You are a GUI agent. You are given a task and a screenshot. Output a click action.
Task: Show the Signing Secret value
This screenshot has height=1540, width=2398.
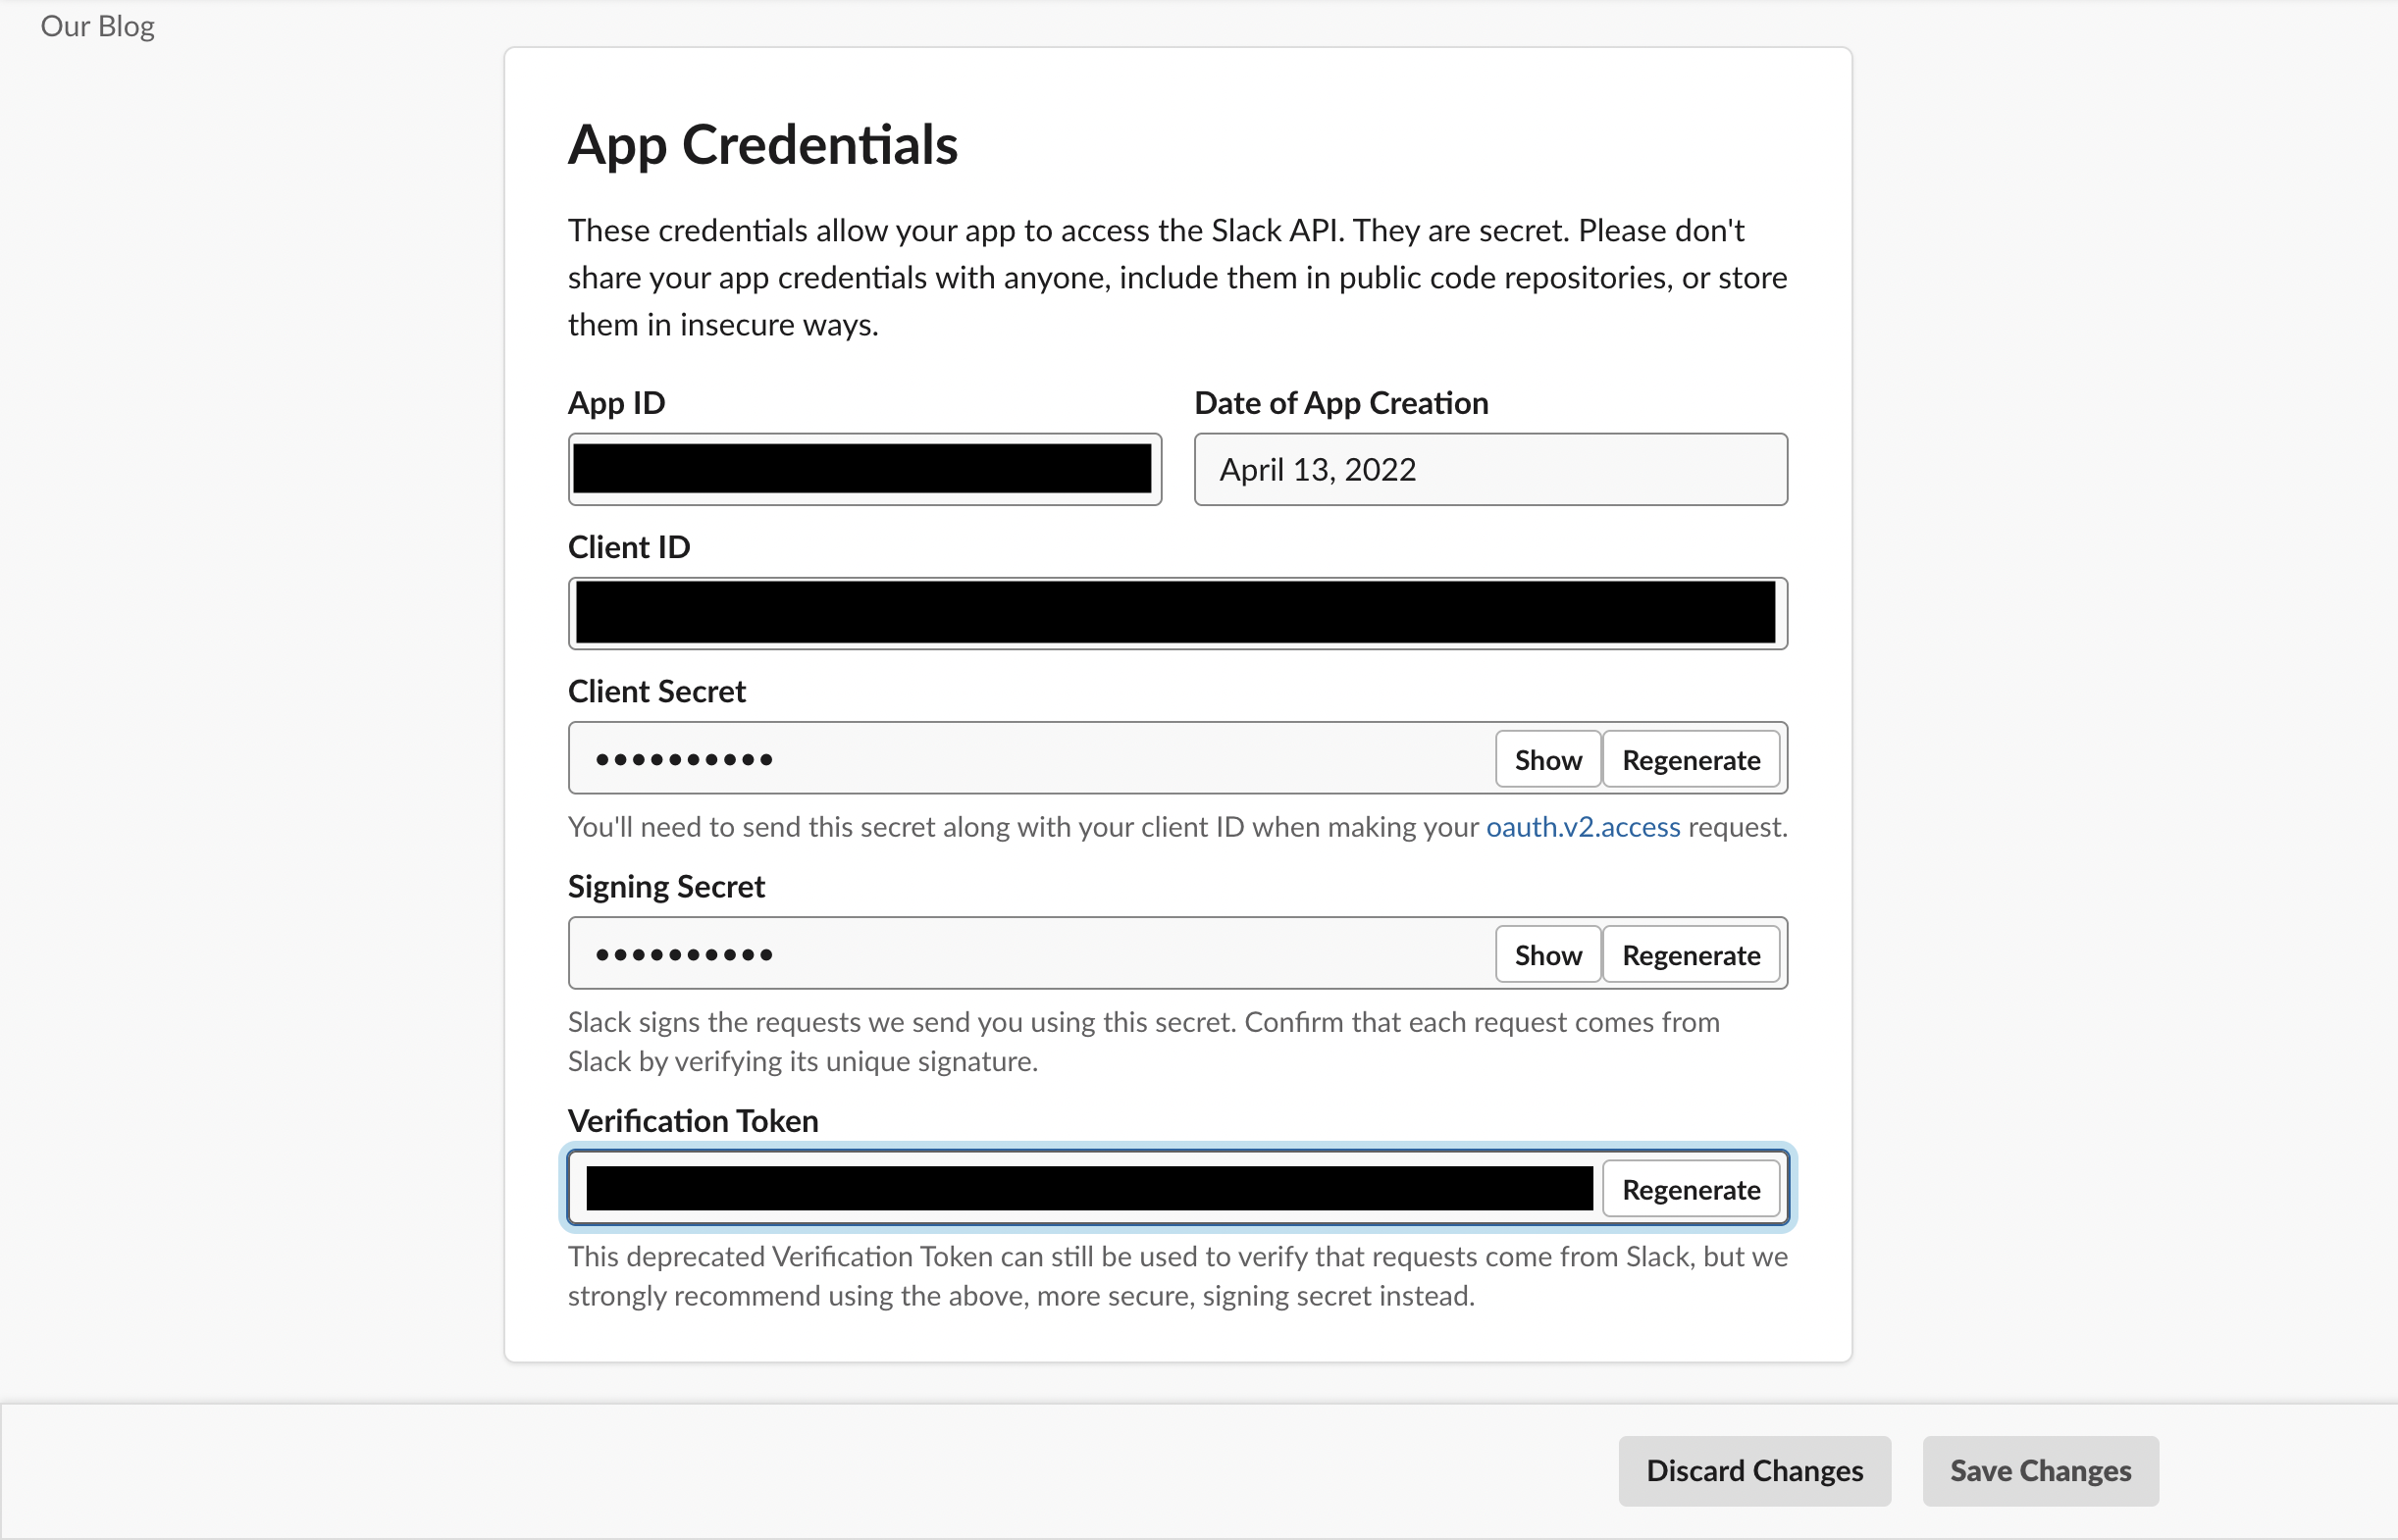(x=1547, y=954)
